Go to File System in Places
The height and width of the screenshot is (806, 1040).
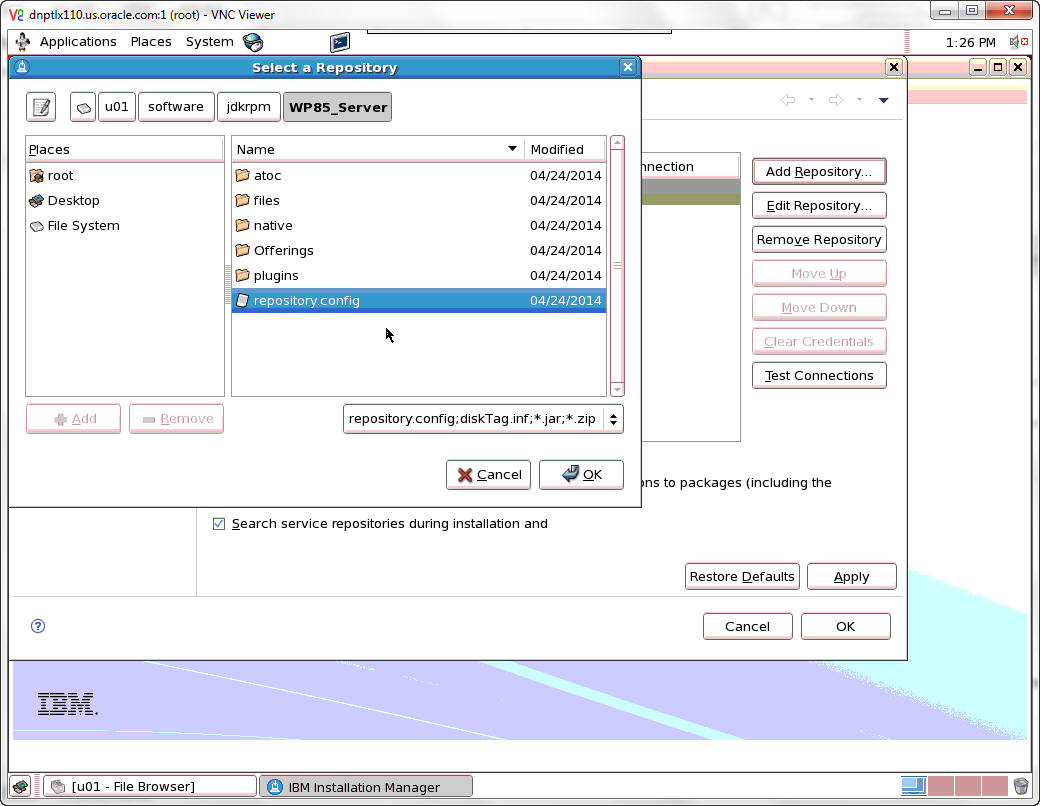coord(125,226)
